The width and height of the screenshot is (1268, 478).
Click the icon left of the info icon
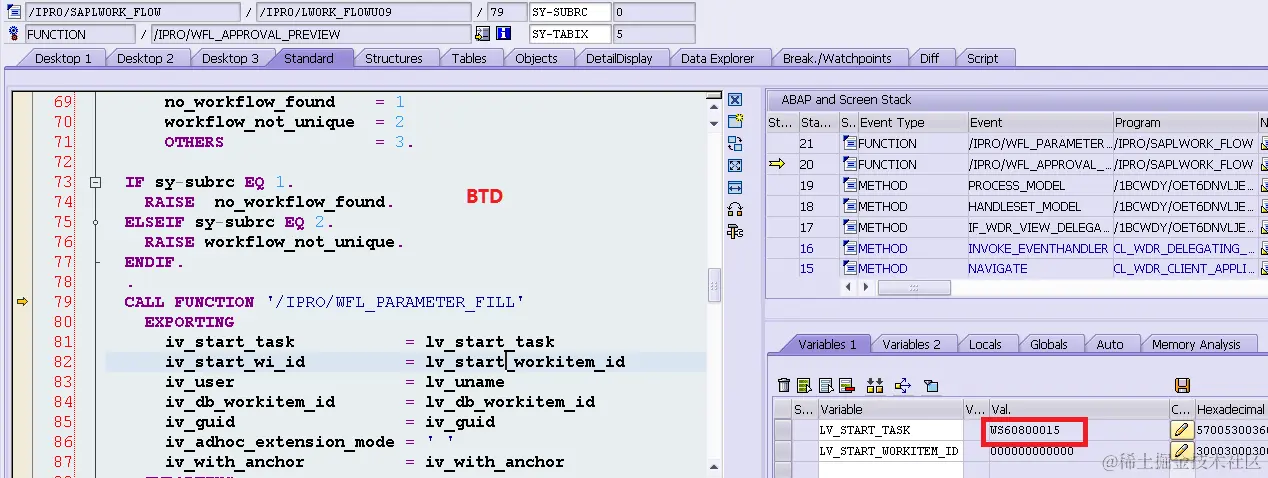pyautogui.click(x=483, y=33)
